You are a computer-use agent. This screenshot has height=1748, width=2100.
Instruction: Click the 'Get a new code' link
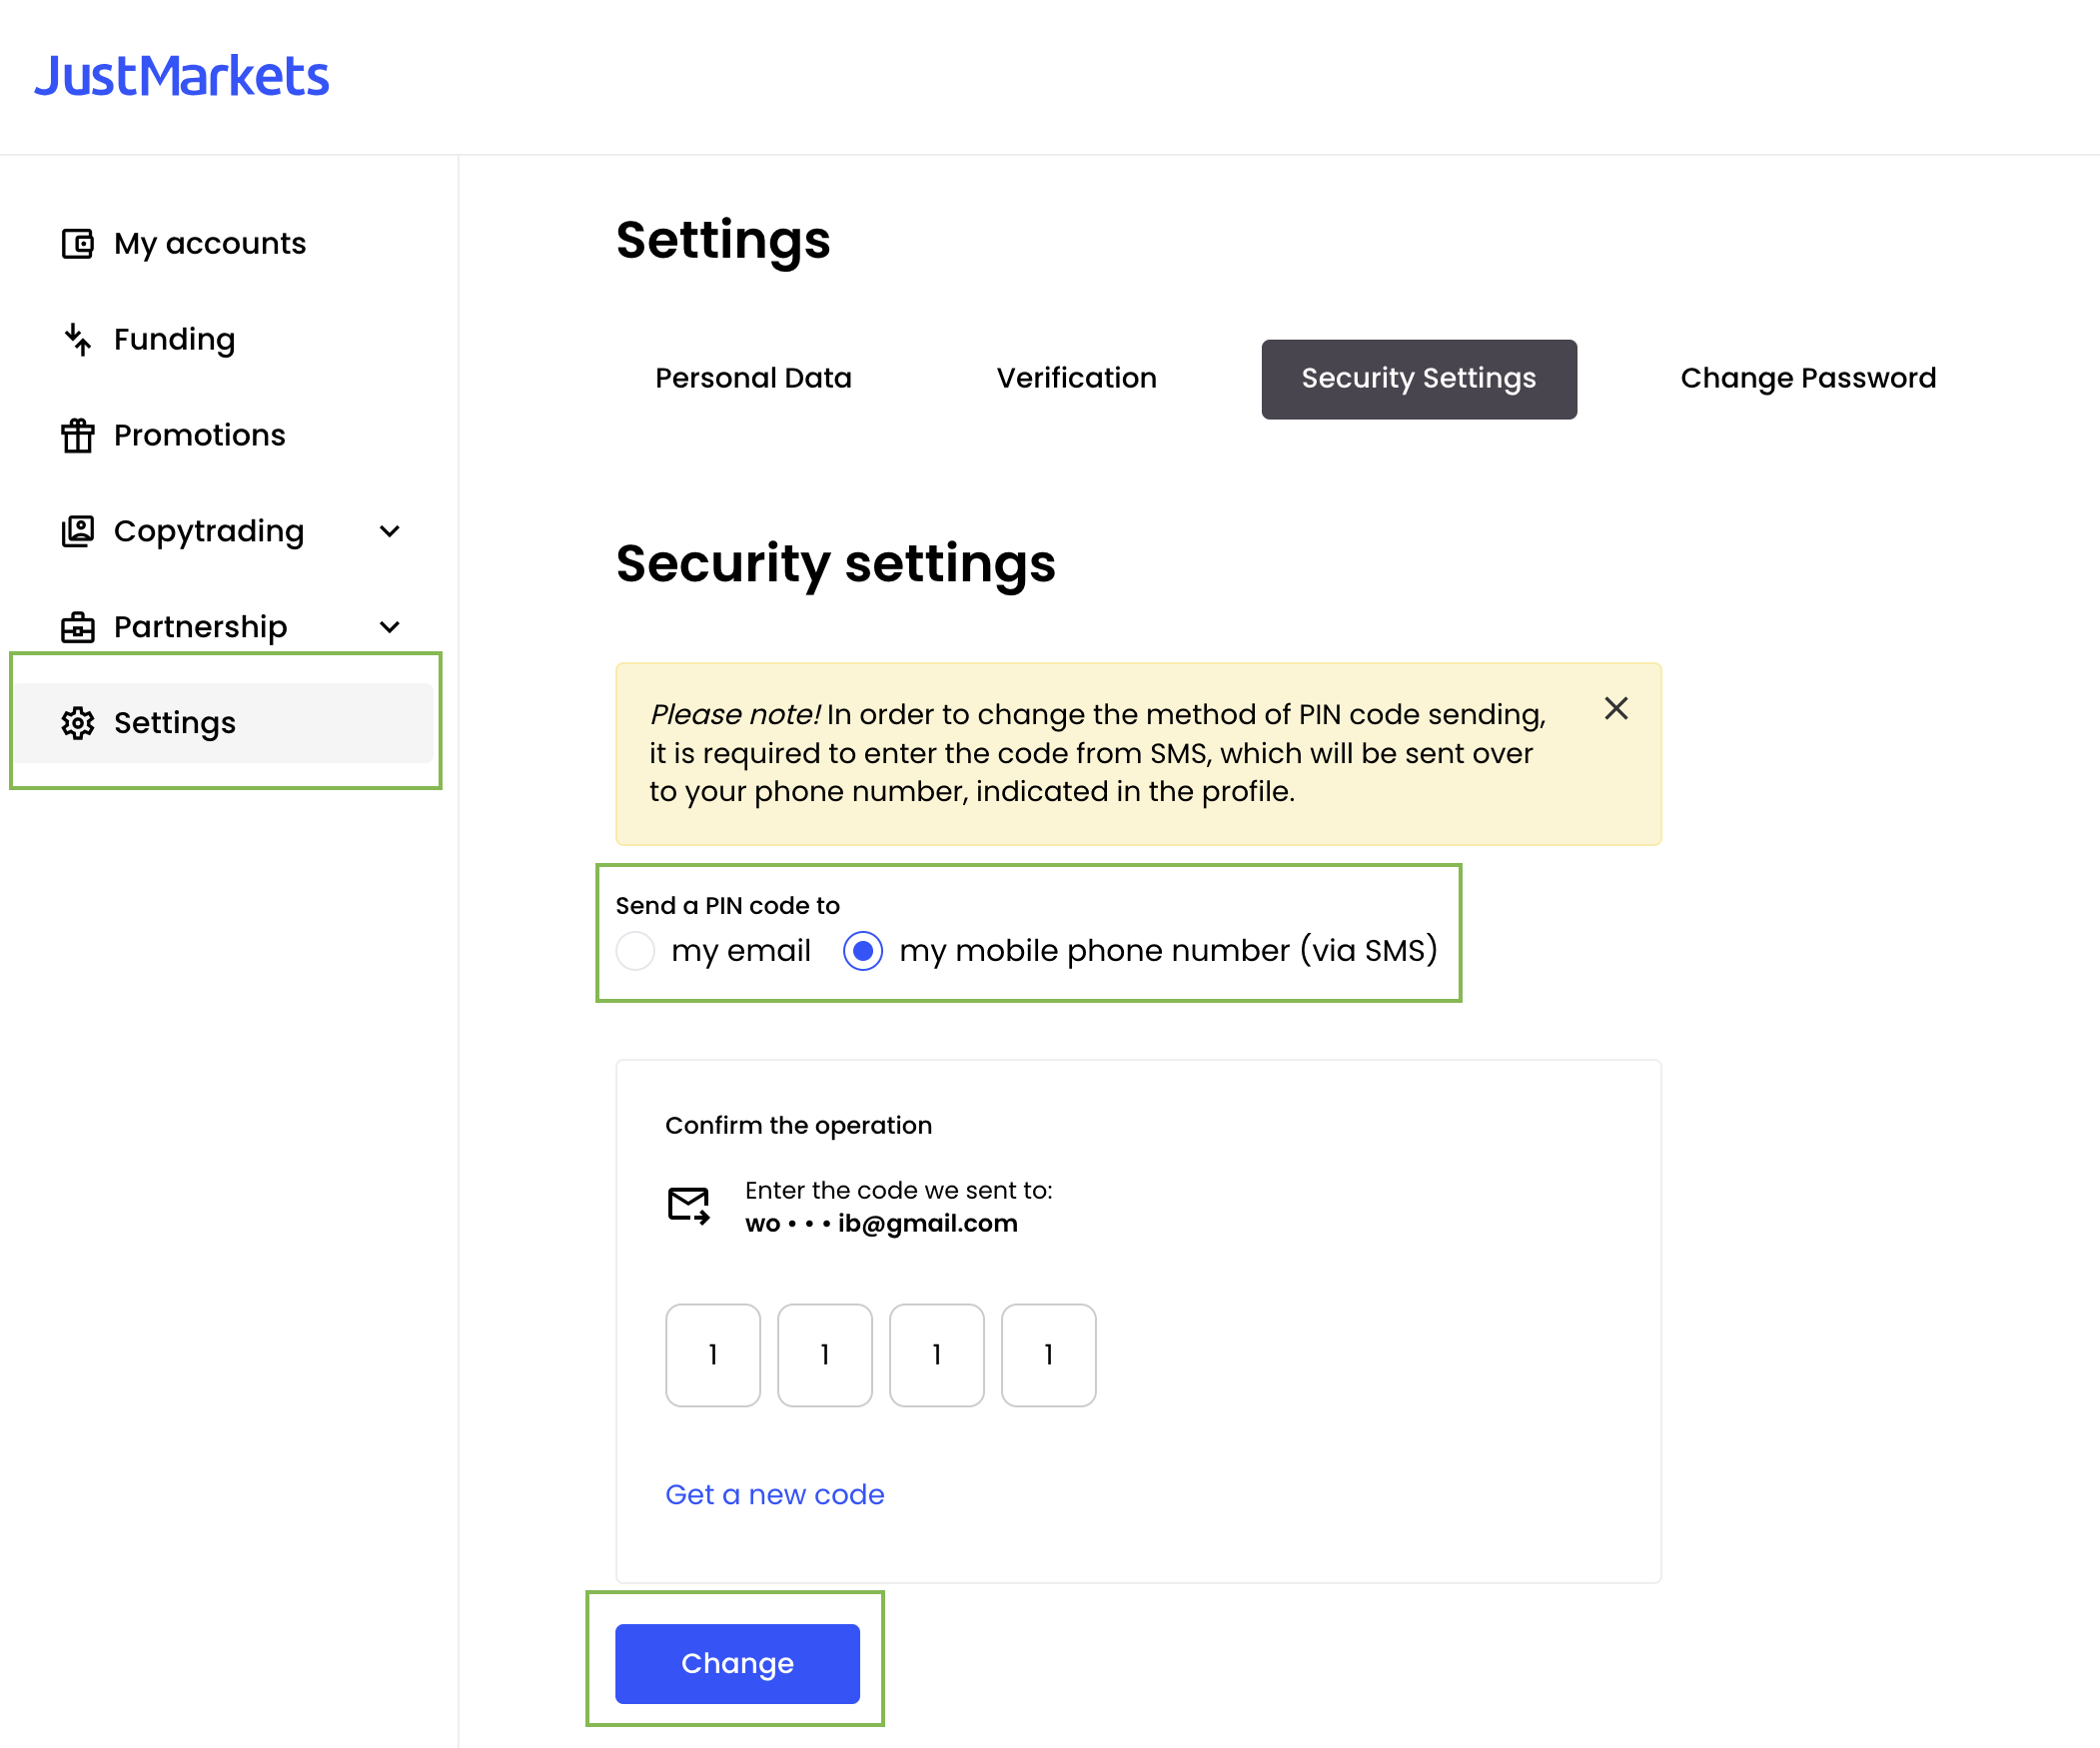(774, 1494)
